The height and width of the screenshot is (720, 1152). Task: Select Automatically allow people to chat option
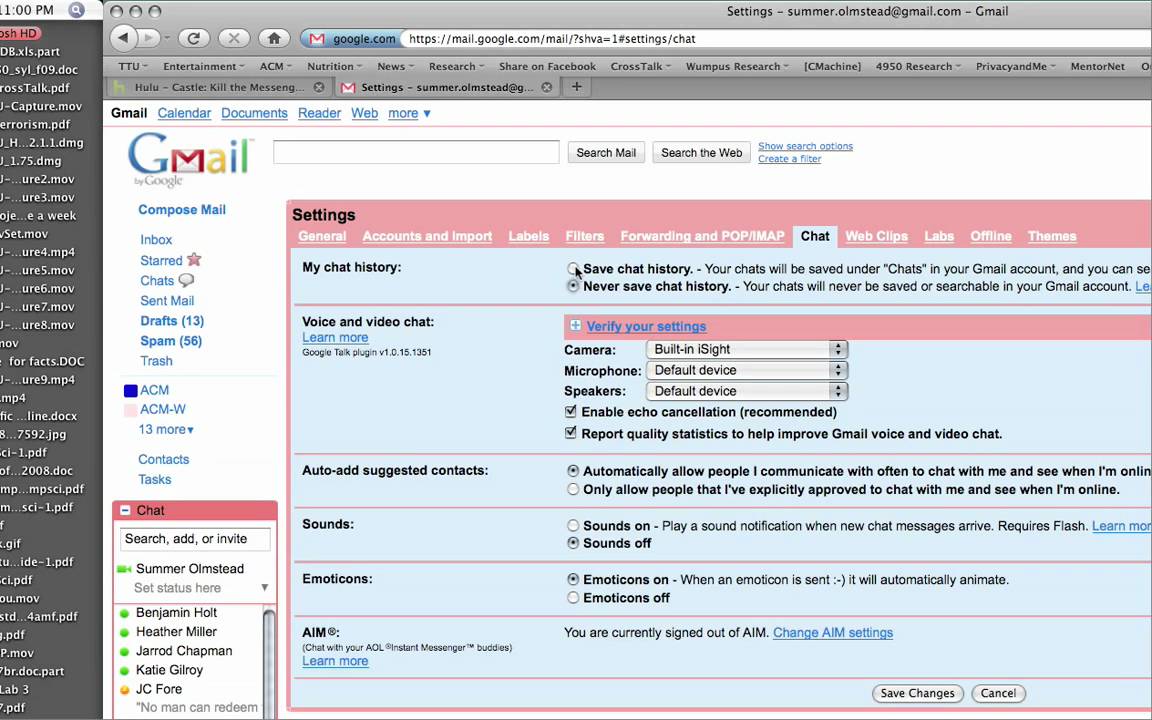pyautogui.click(x=573, y=471)
